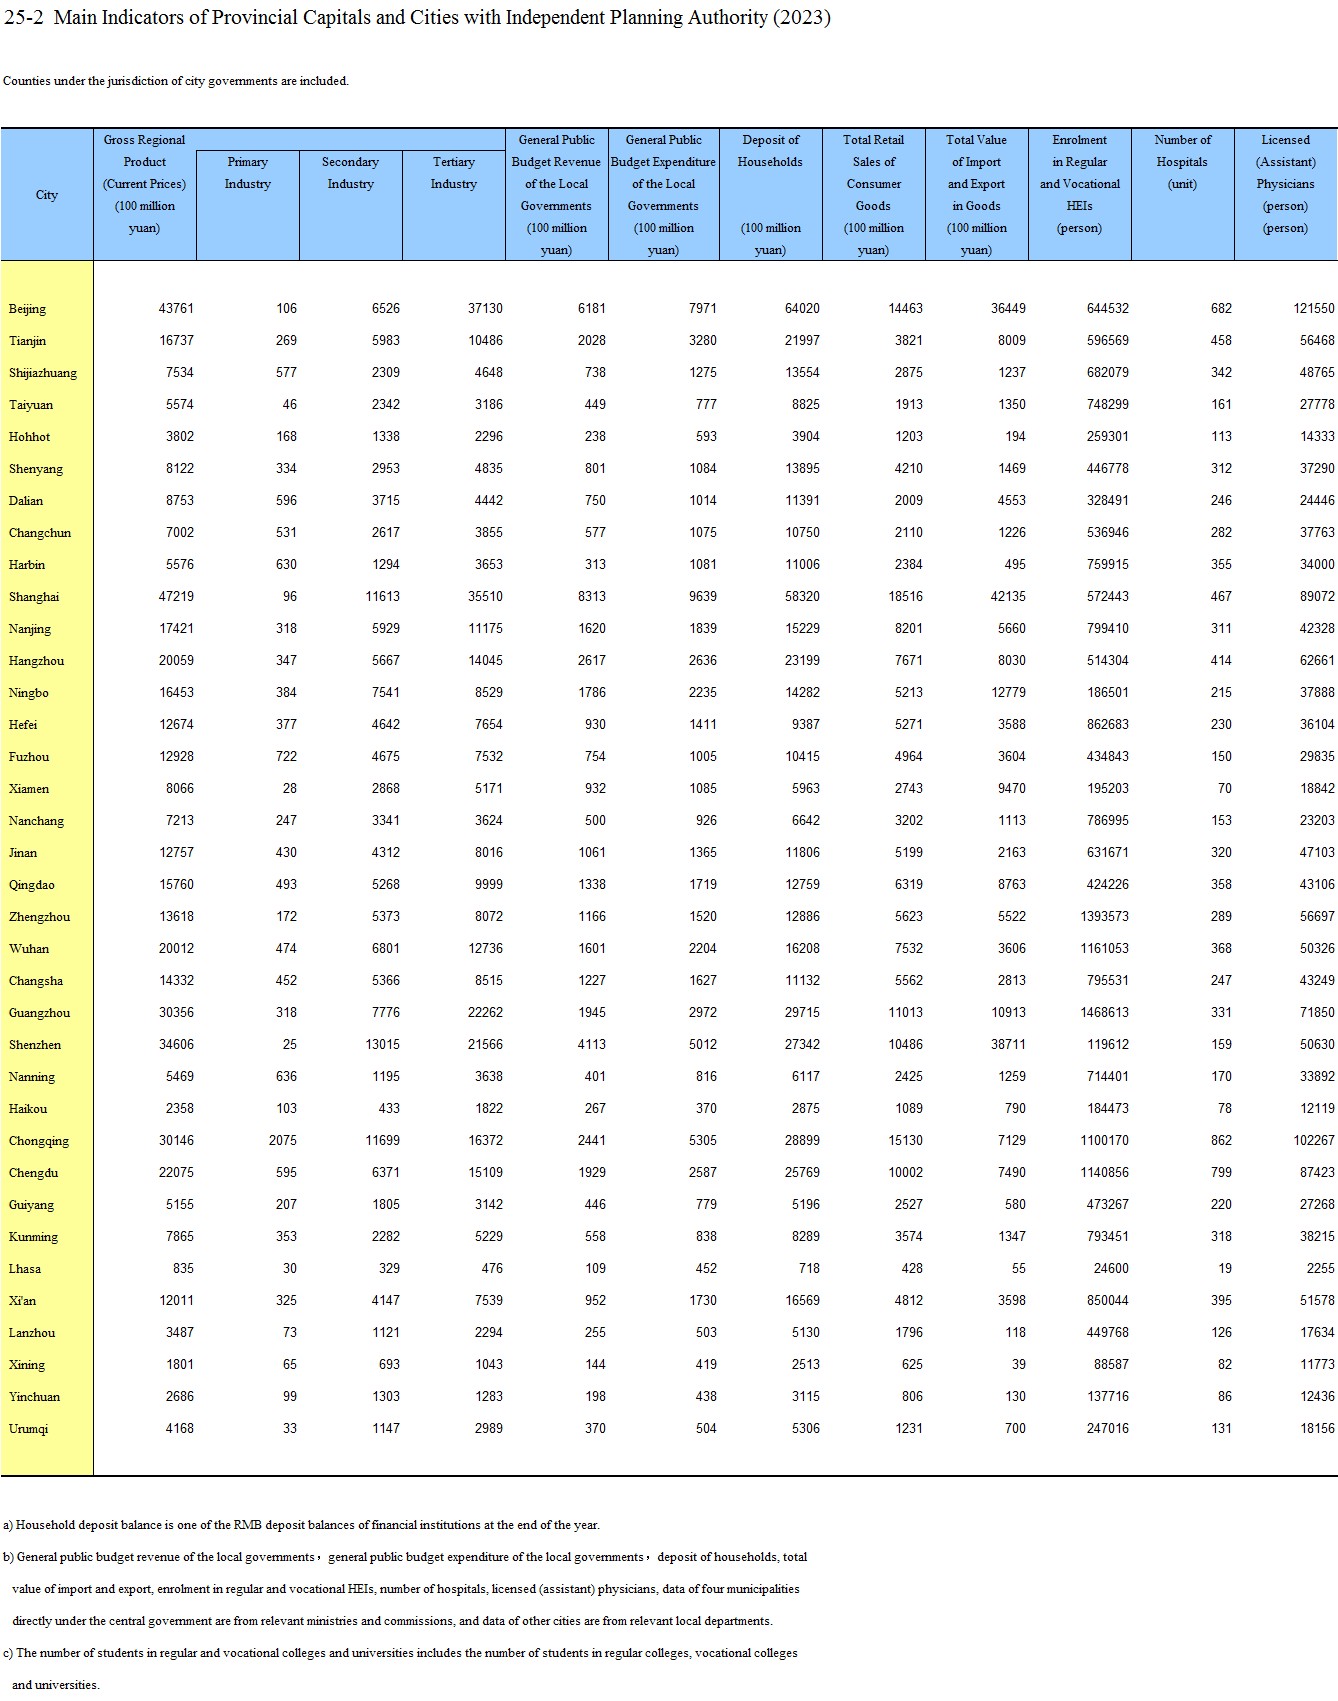
Task: Click the Shanghai city name cell
Action: pos(34,597)
